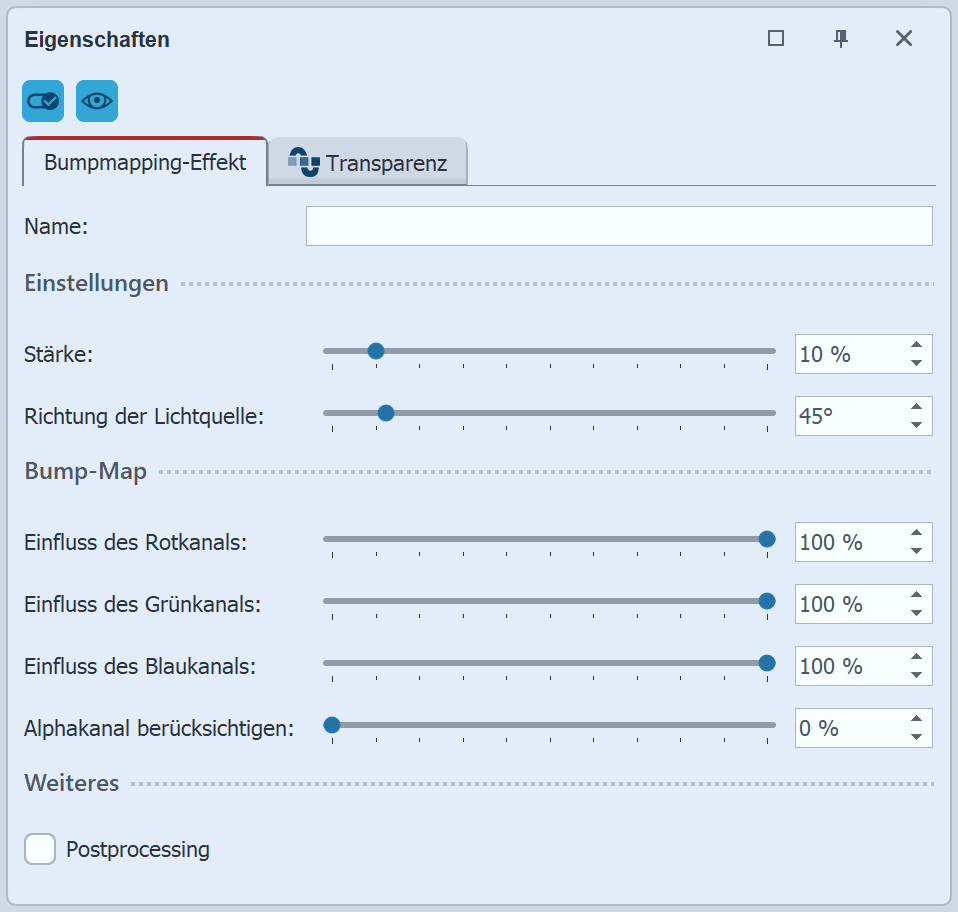
Task: Enable the Postprocessing checkbox
Action: 40,849
